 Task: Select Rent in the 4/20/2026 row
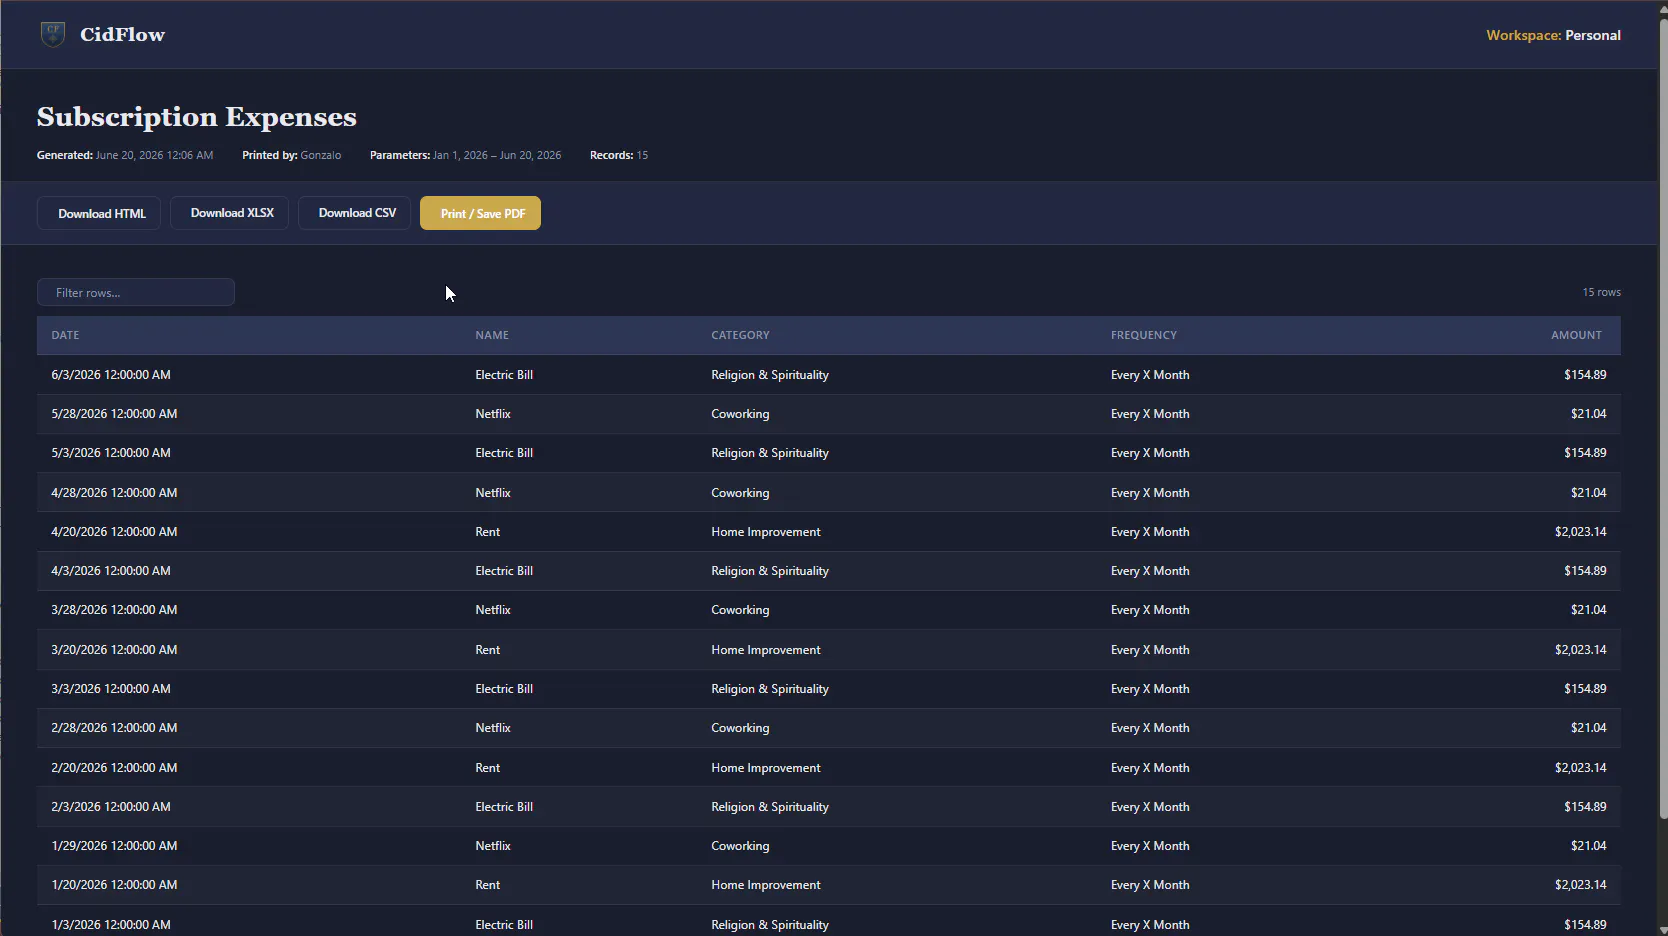click(487, 532)
